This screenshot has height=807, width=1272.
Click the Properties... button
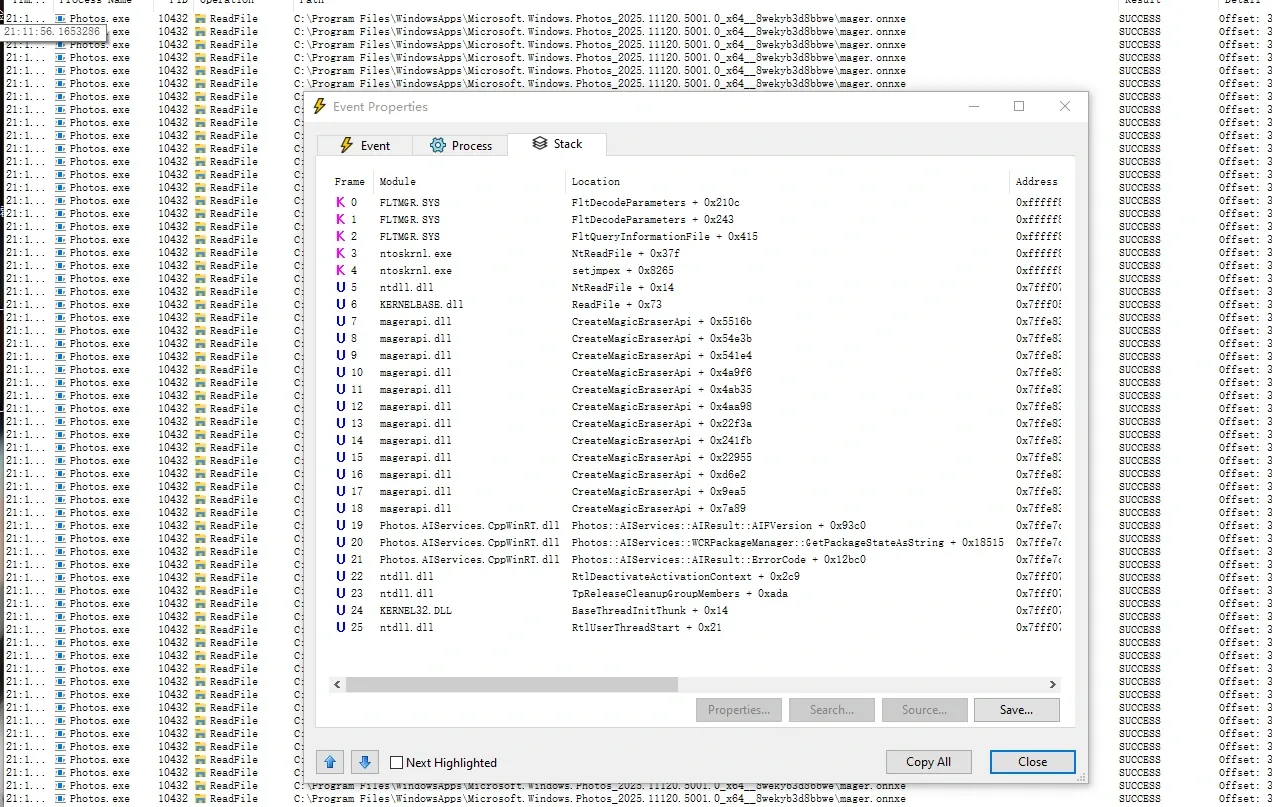(738, 710)
